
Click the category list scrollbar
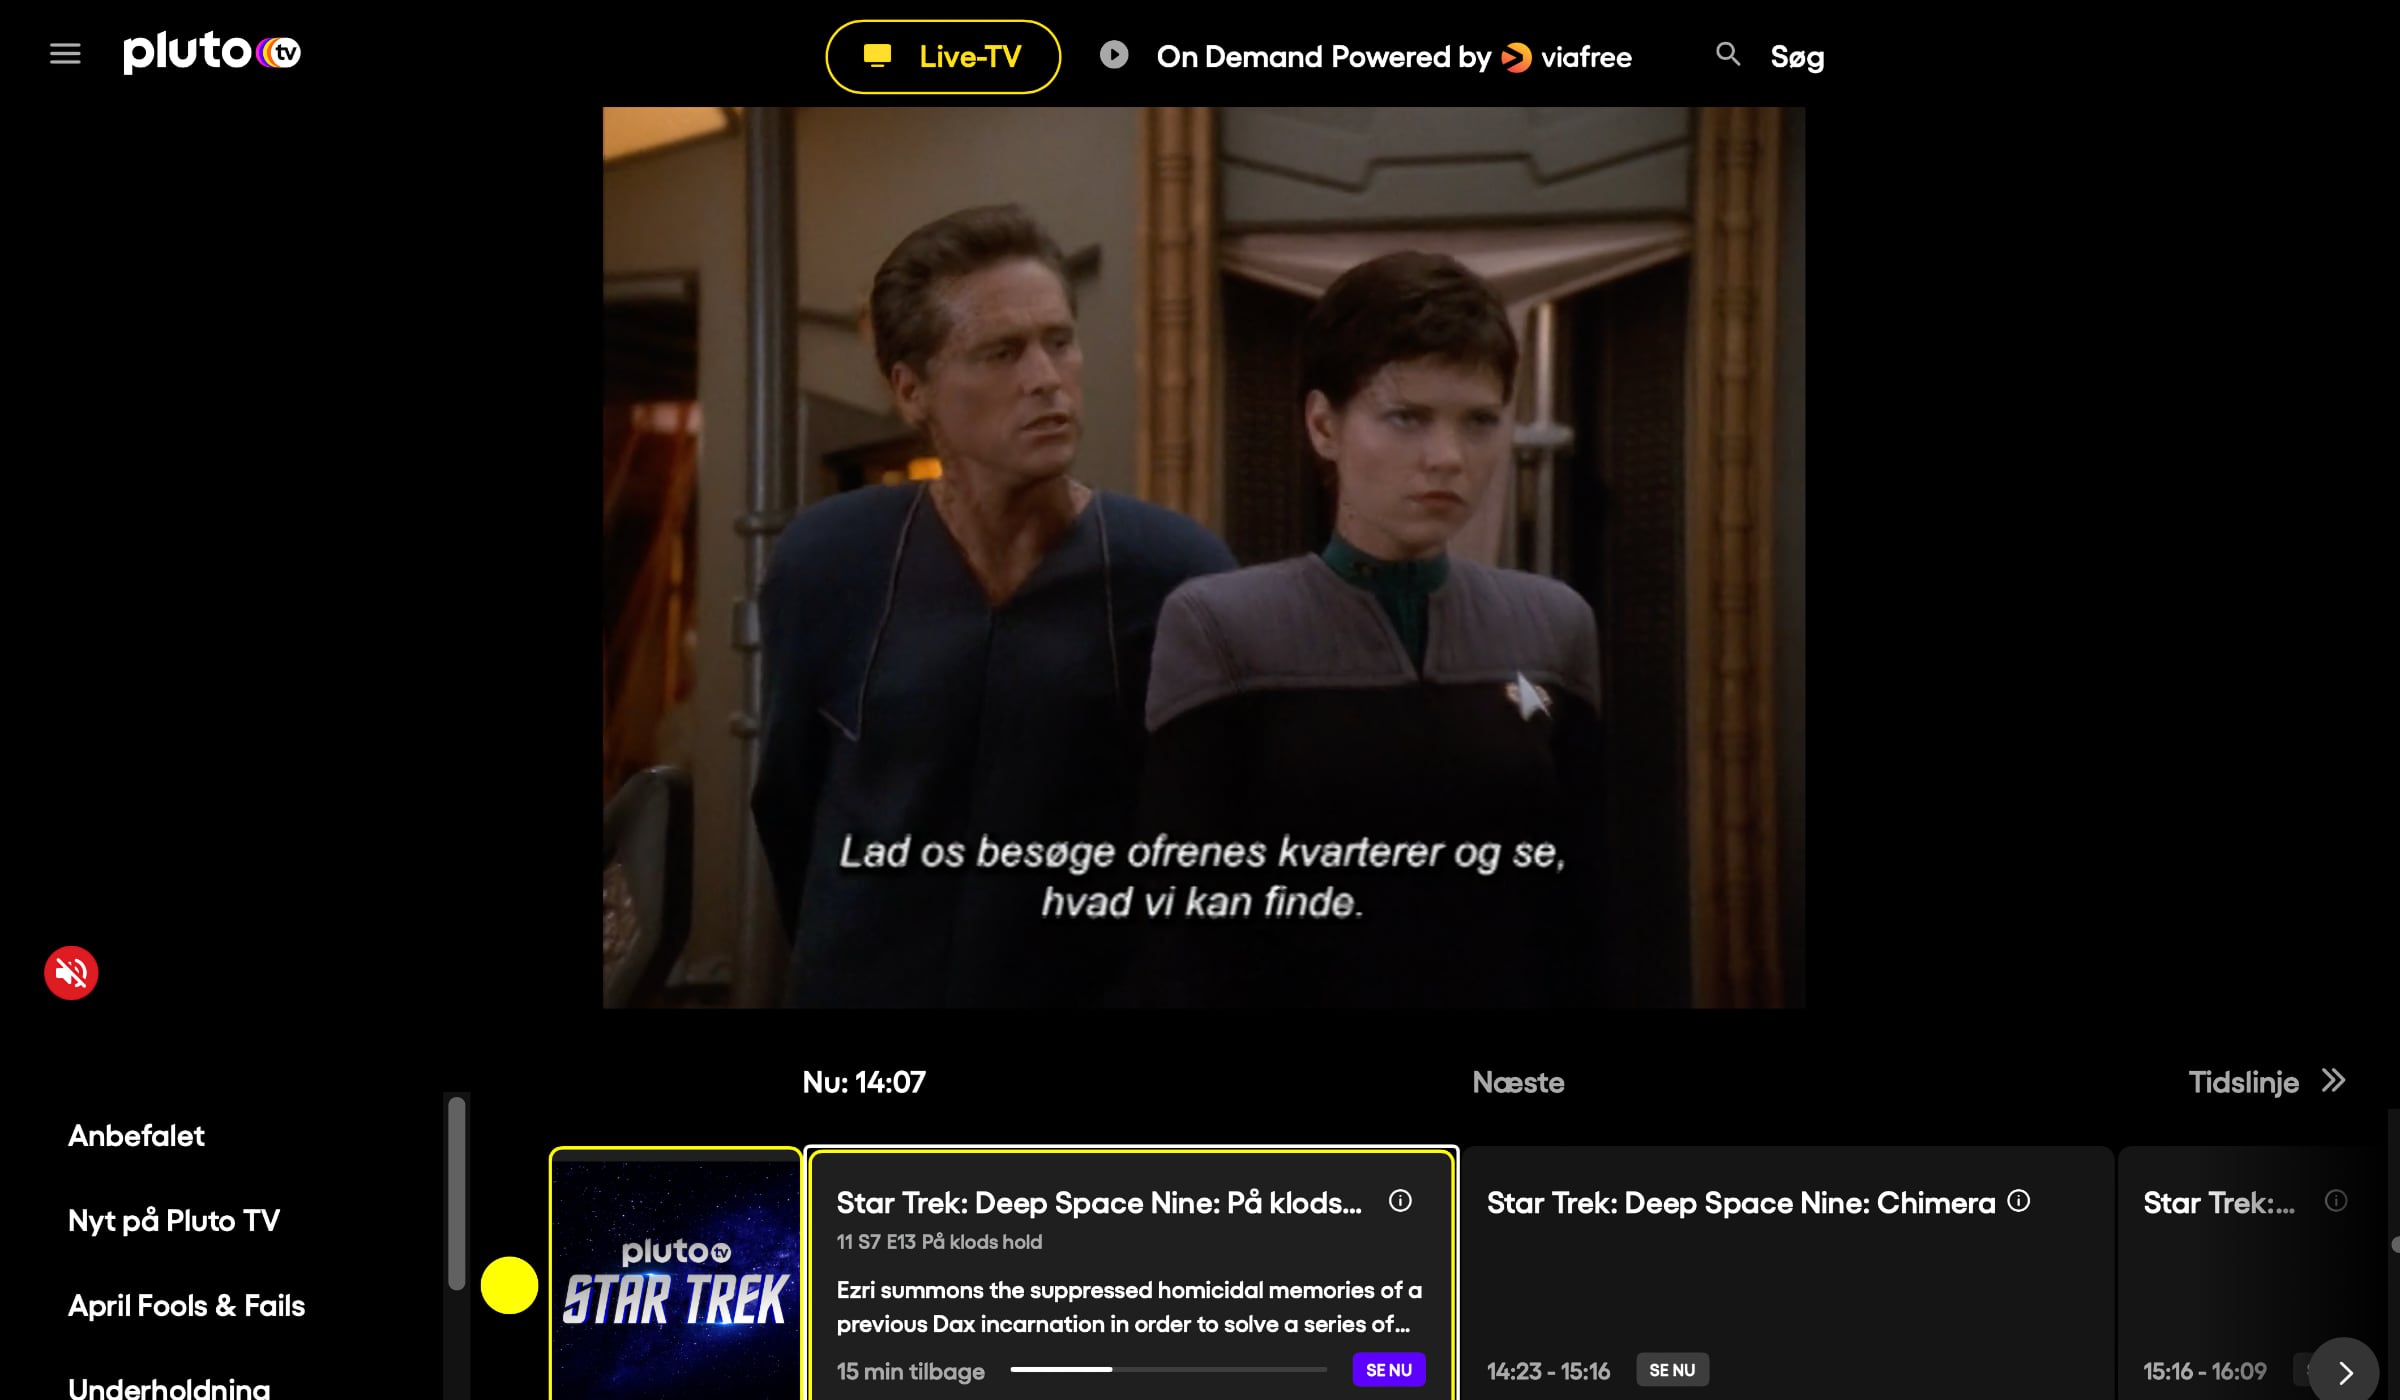coord(456,1194)
